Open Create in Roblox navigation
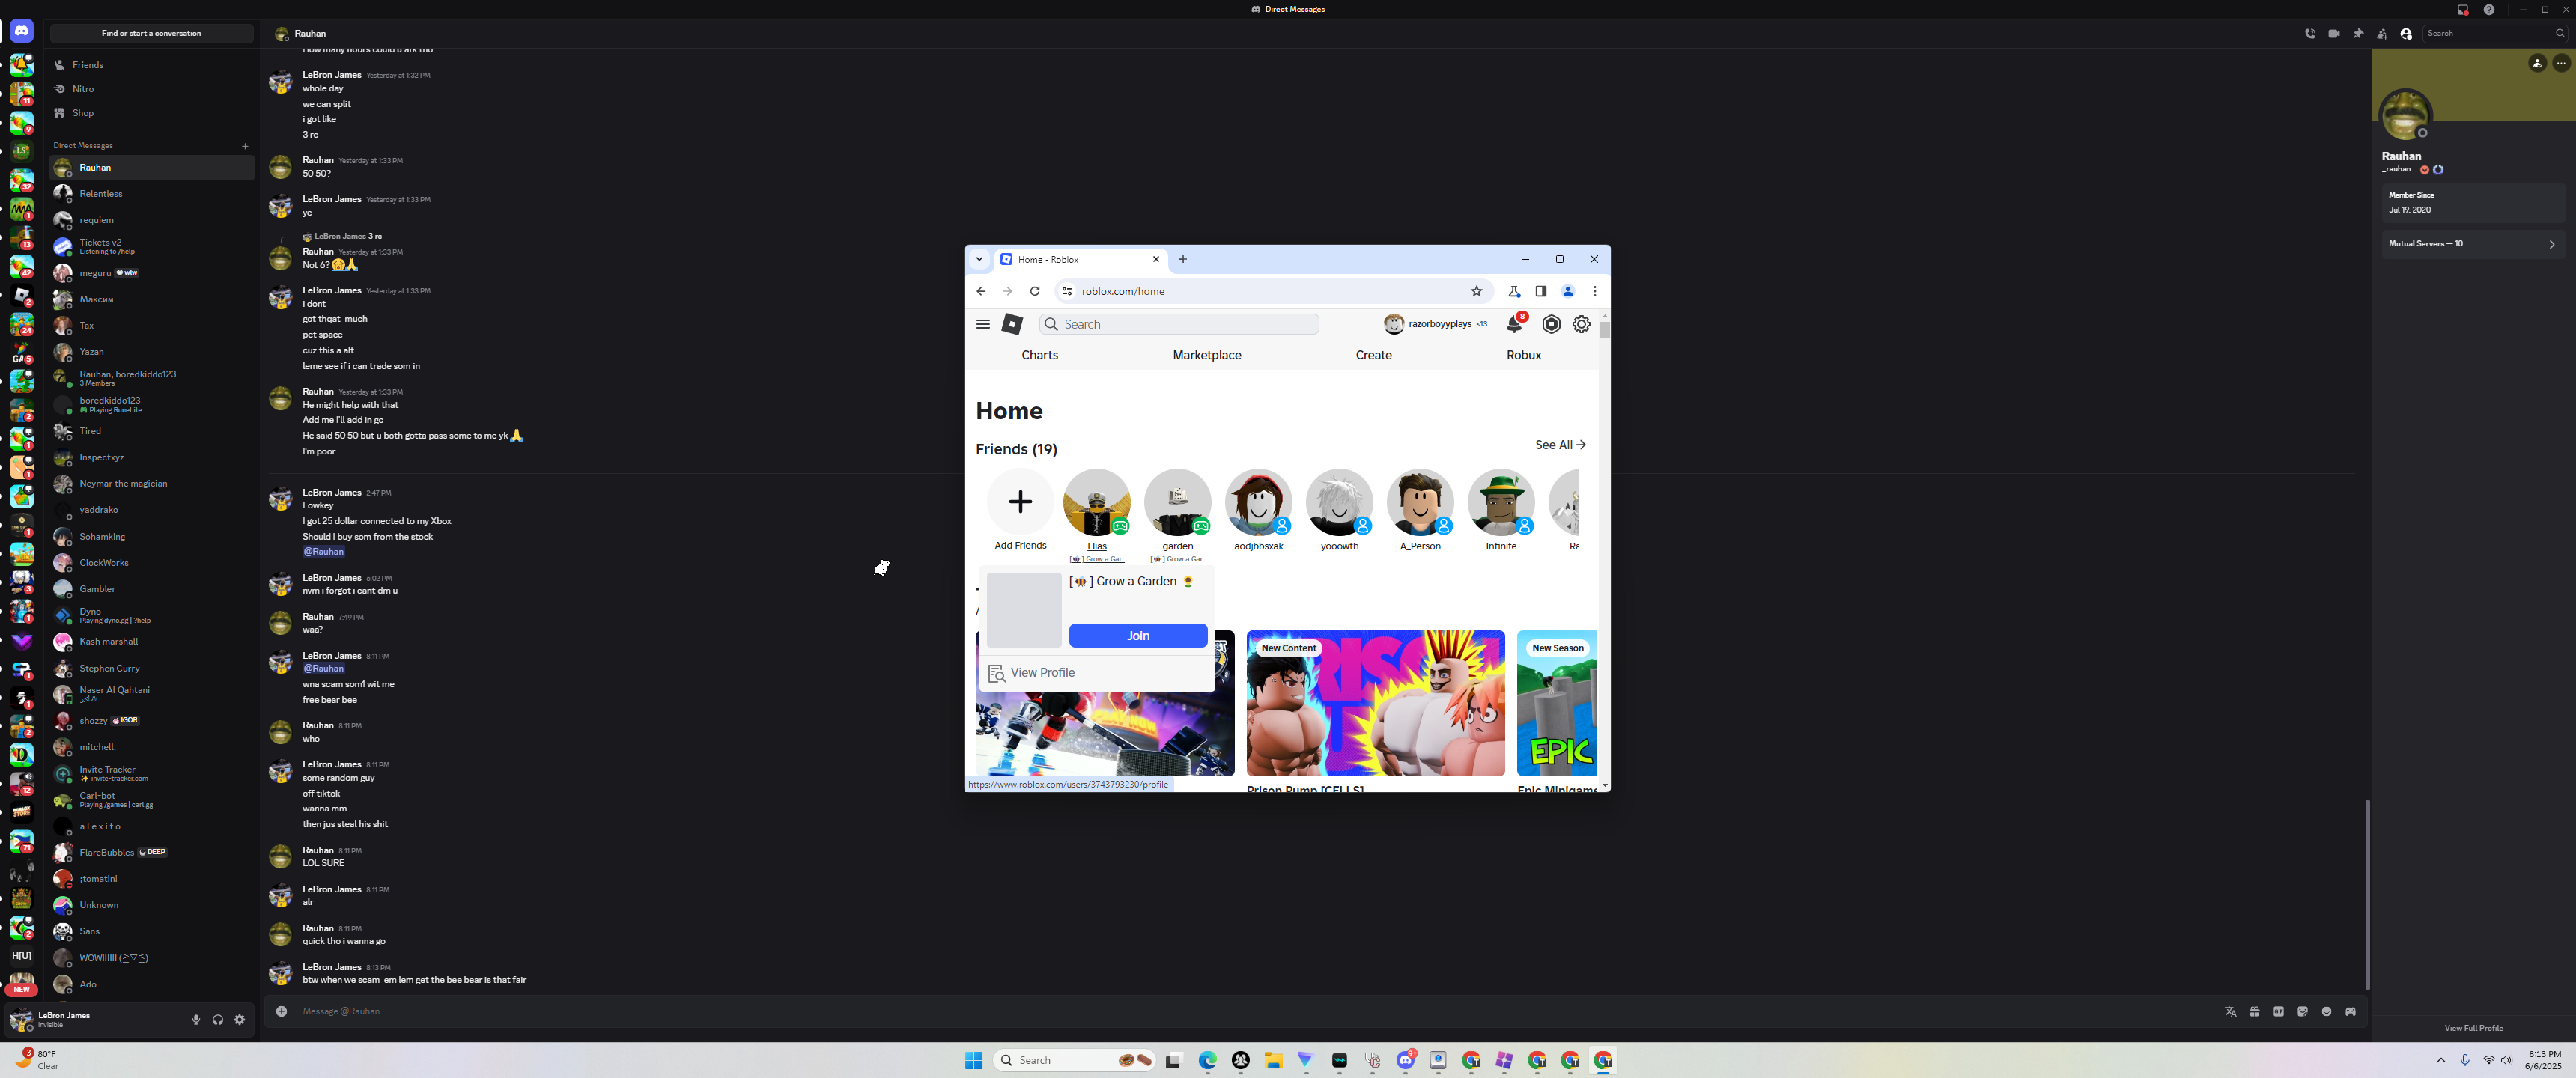The height and width of the screenshot is (1078, 2576). (x=1374, y=355)
